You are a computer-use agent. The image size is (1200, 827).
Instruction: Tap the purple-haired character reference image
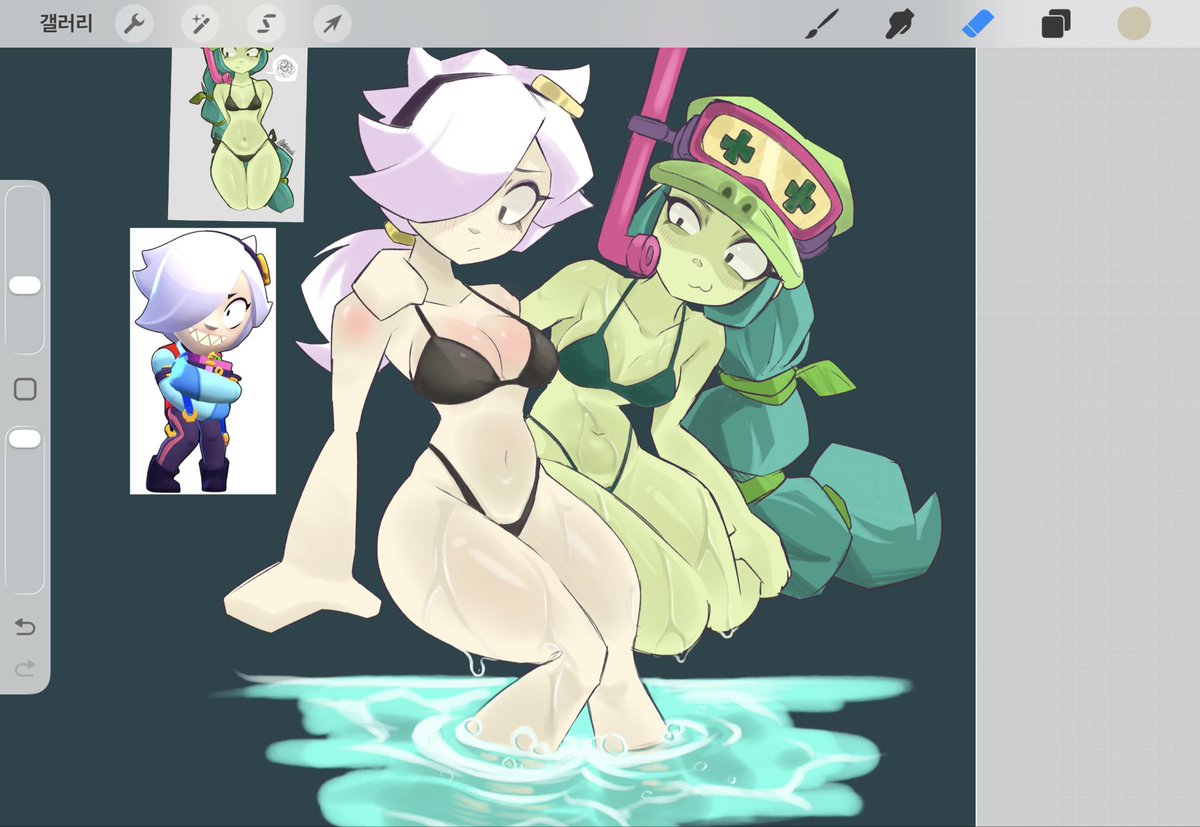(203, 361)
